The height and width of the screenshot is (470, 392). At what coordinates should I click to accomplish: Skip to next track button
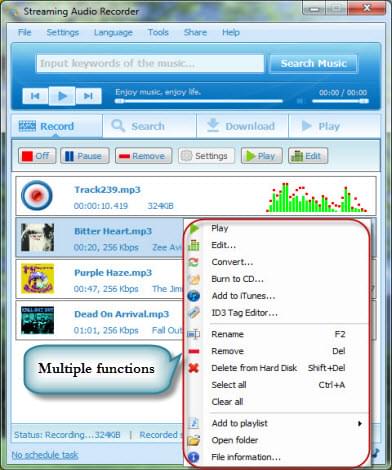tap(88, 96)
